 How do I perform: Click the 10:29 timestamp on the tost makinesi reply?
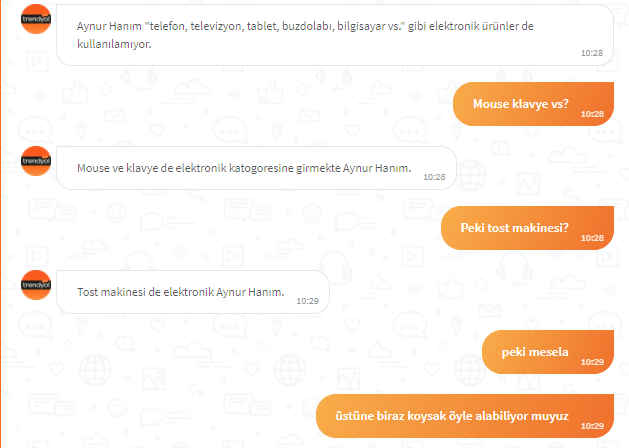point(307,301)
